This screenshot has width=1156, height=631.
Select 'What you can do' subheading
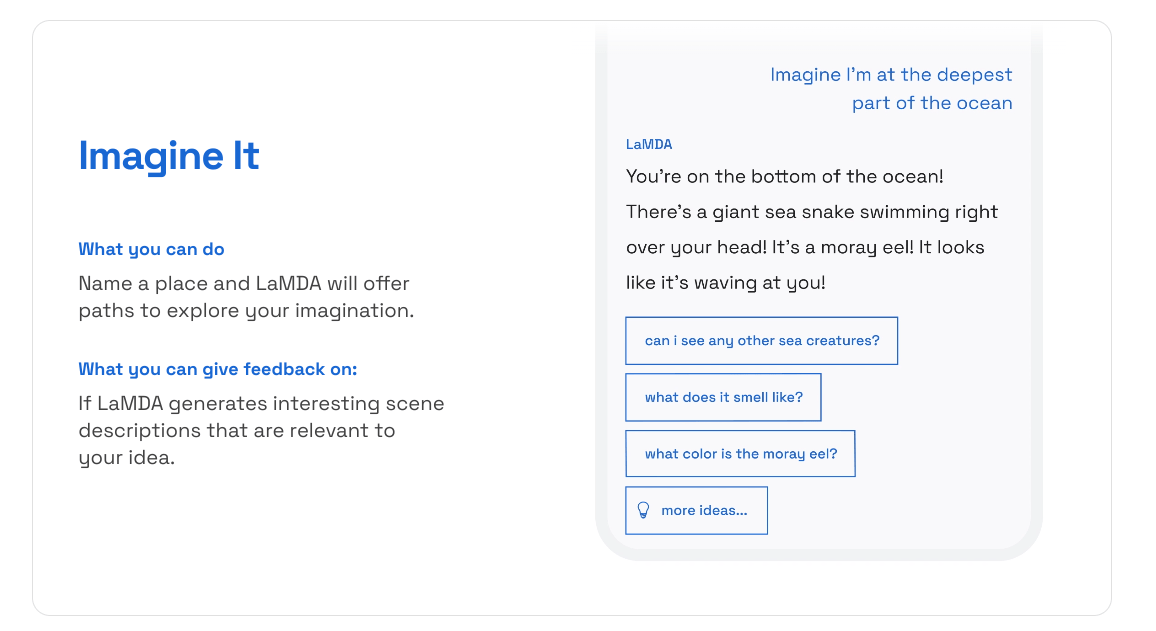pyautogui.click(x=151, y=249)
